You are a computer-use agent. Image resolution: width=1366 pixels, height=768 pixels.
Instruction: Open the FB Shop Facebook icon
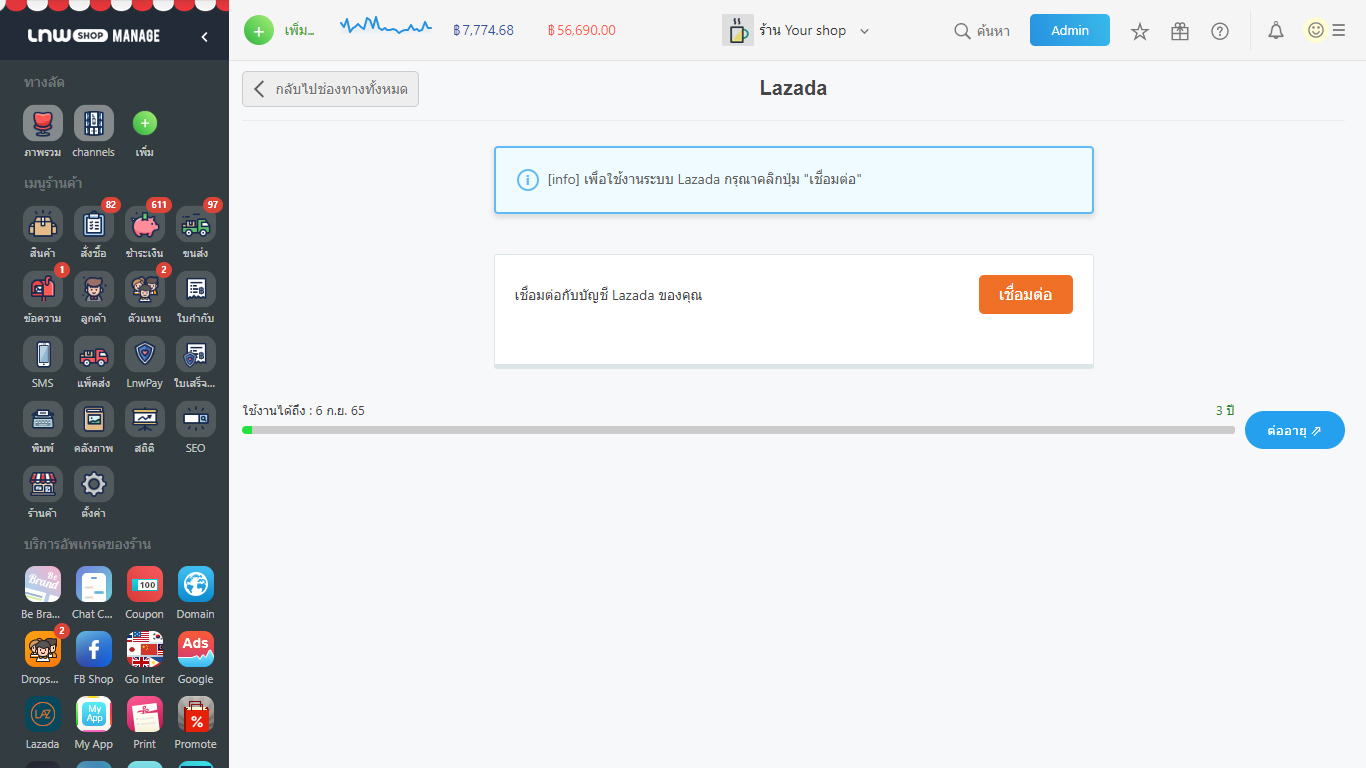[94, 649]
